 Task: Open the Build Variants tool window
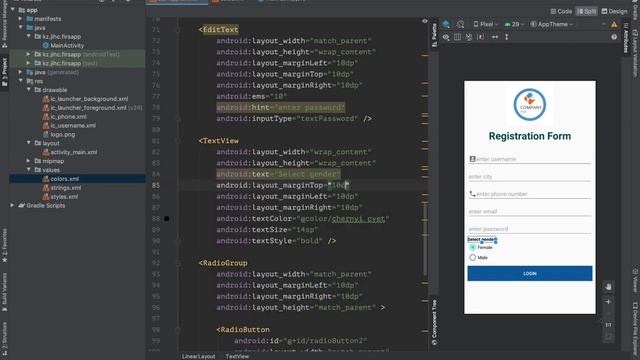(x=4, y=292)
